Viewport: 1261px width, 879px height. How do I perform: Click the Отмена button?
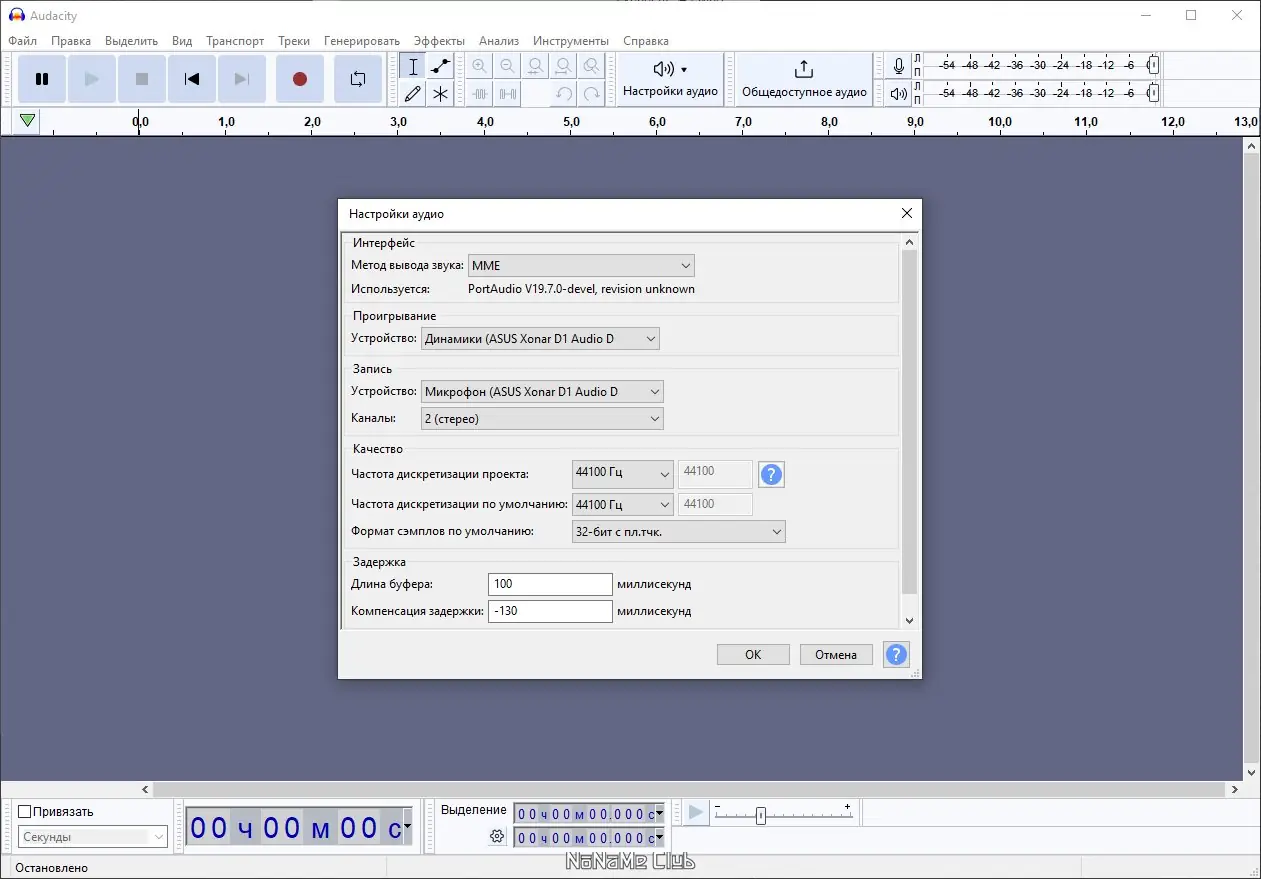click(x=836, y=655)
